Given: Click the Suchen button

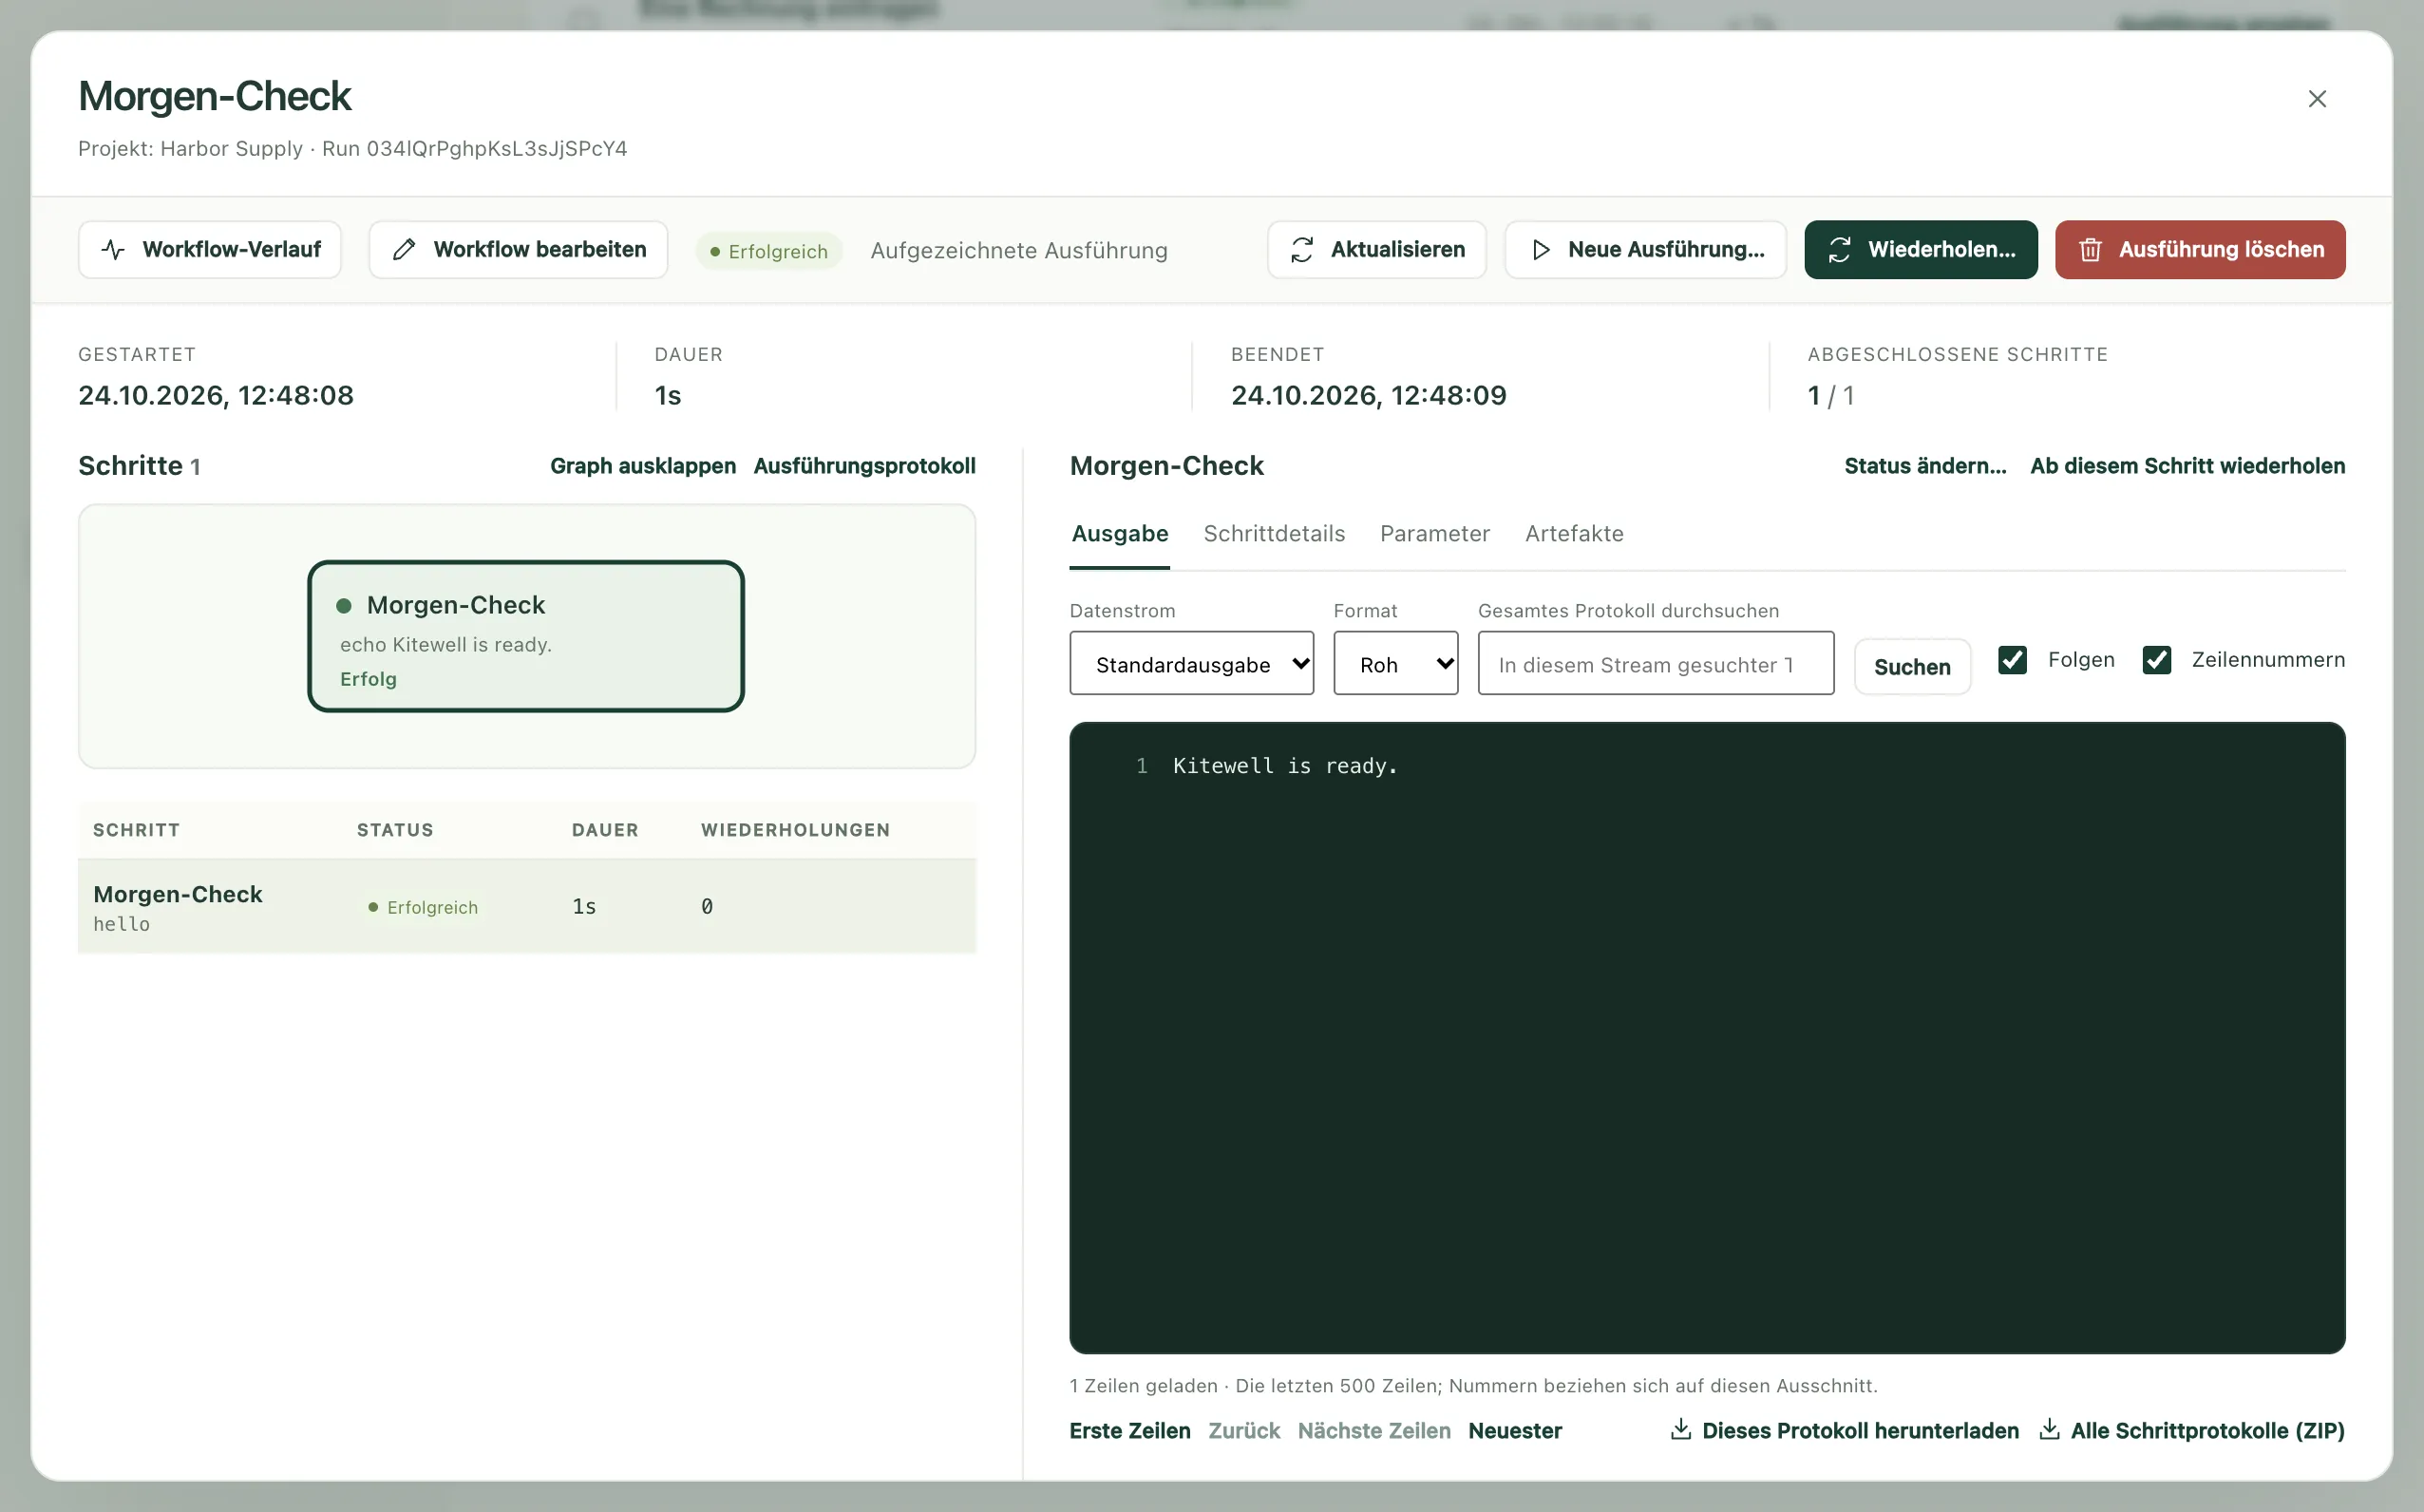Looking at the screenshot, I should click(1912, 667).
